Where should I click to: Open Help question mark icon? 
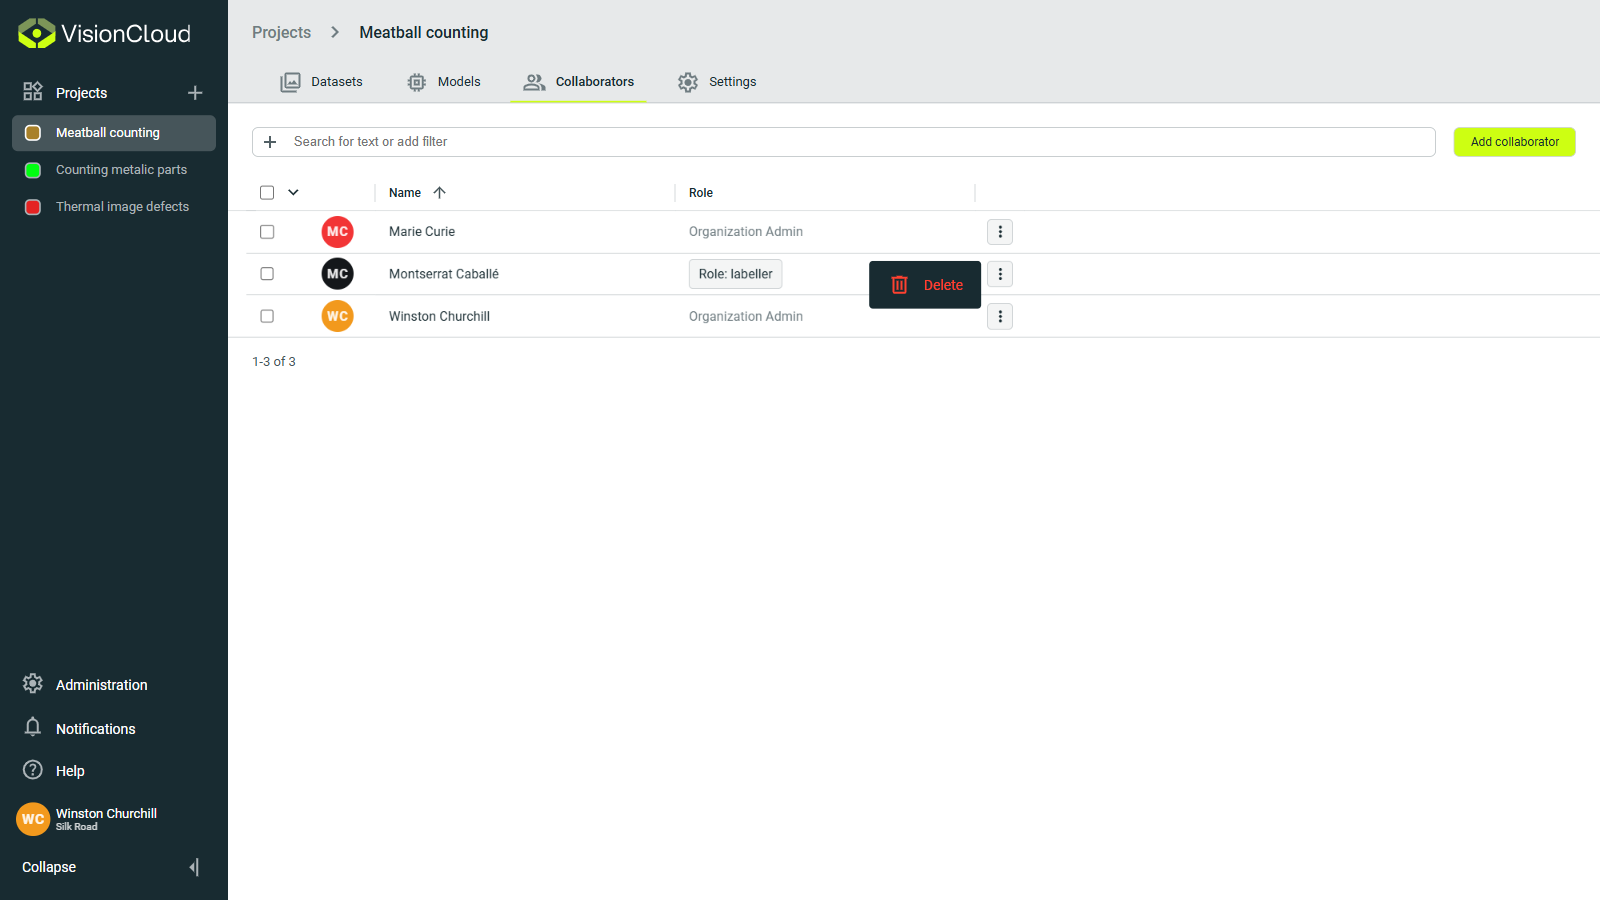[x=33, y=770]
